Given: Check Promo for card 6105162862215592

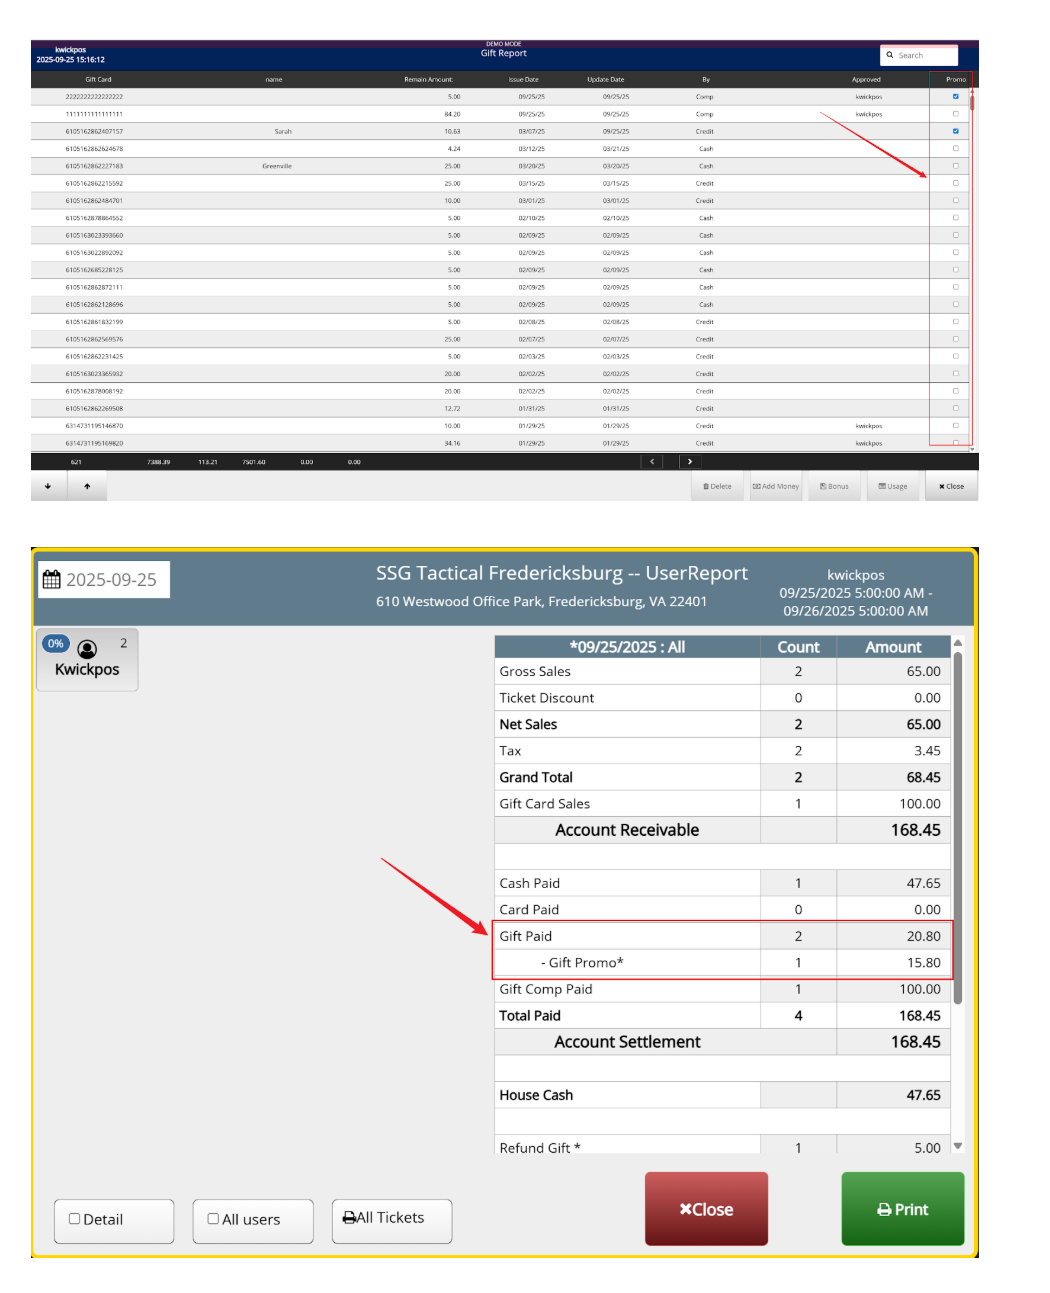Looking at the screenshot, I should [x=955, y=183].
